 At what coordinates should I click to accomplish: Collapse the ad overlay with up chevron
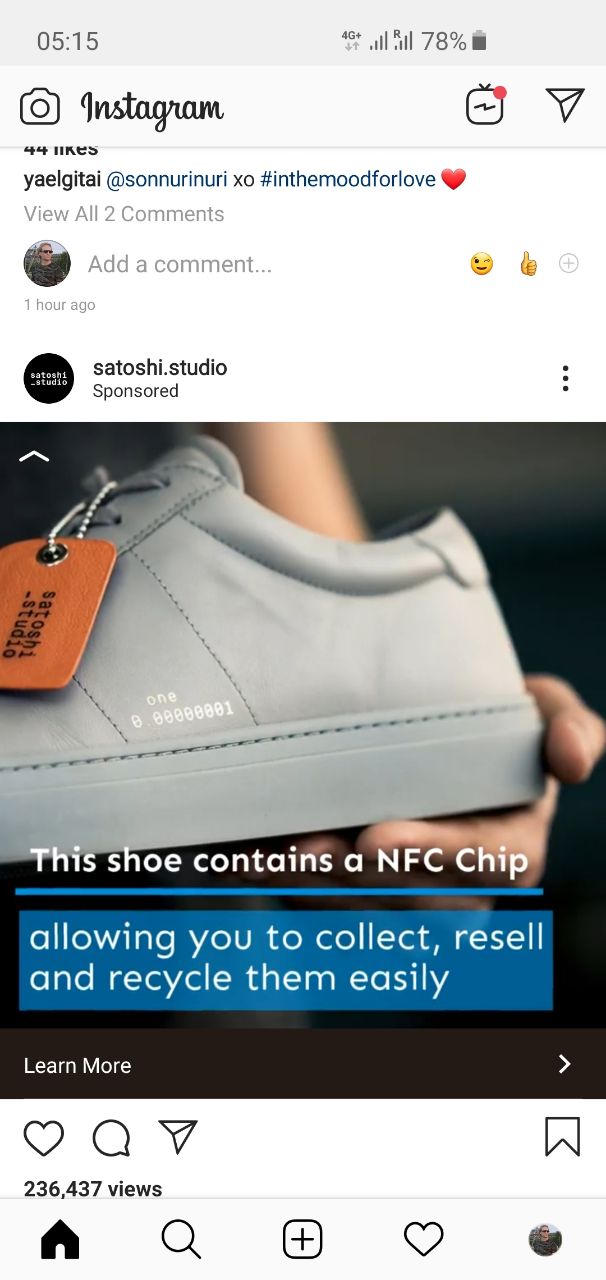pyautogui.click(x=33, y=456)
